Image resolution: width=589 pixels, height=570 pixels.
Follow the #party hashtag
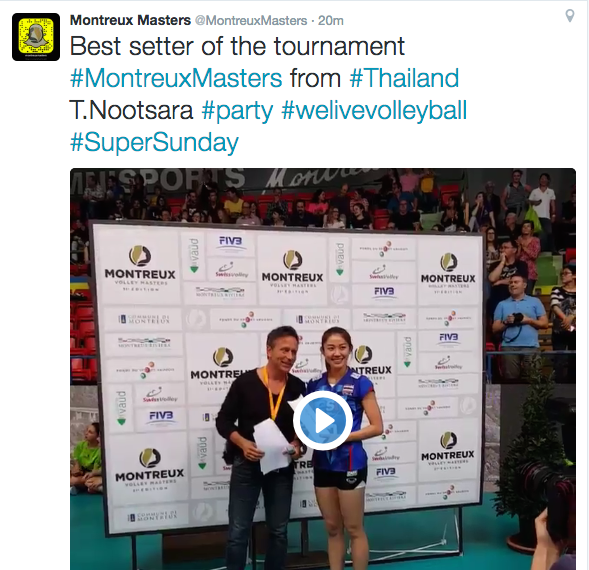(237, 110)
